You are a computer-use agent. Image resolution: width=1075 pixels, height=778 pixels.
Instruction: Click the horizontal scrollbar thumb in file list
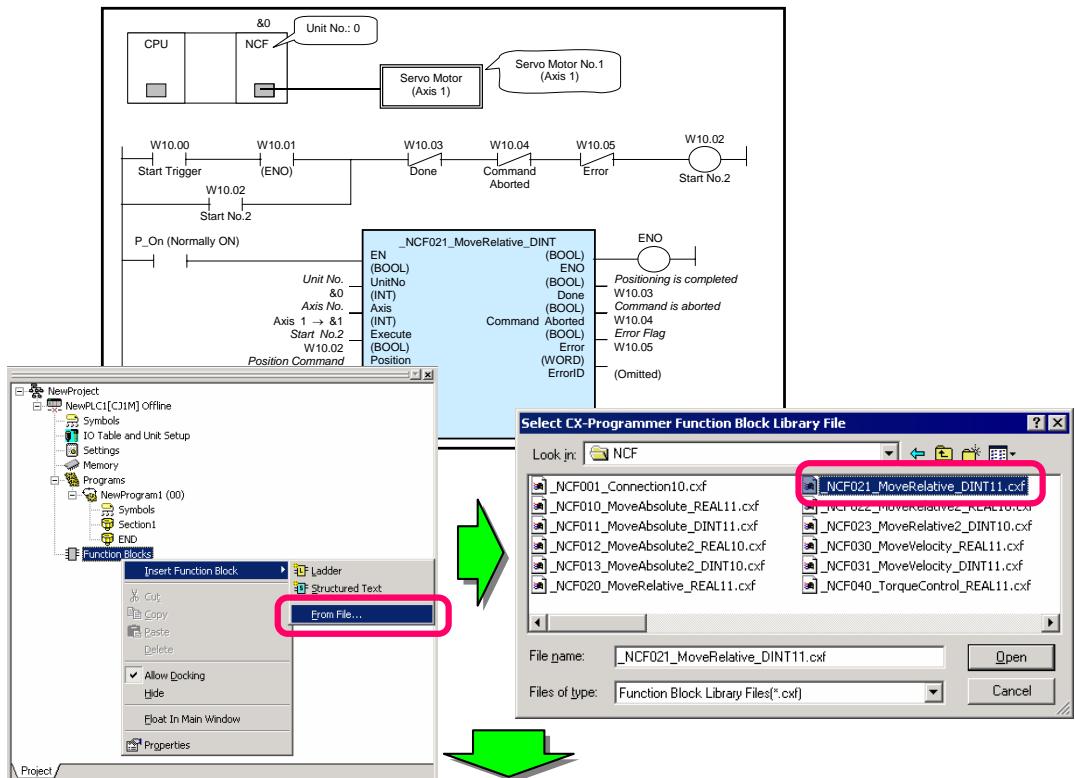[x=596, y=622]
